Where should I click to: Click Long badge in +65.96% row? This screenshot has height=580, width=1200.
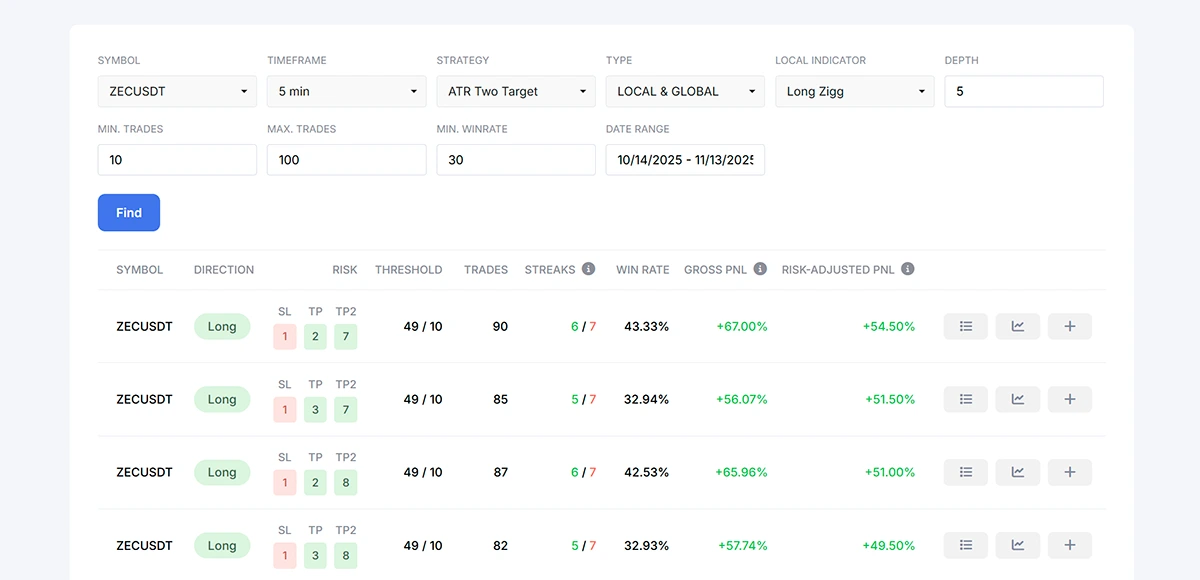(222, 472)
